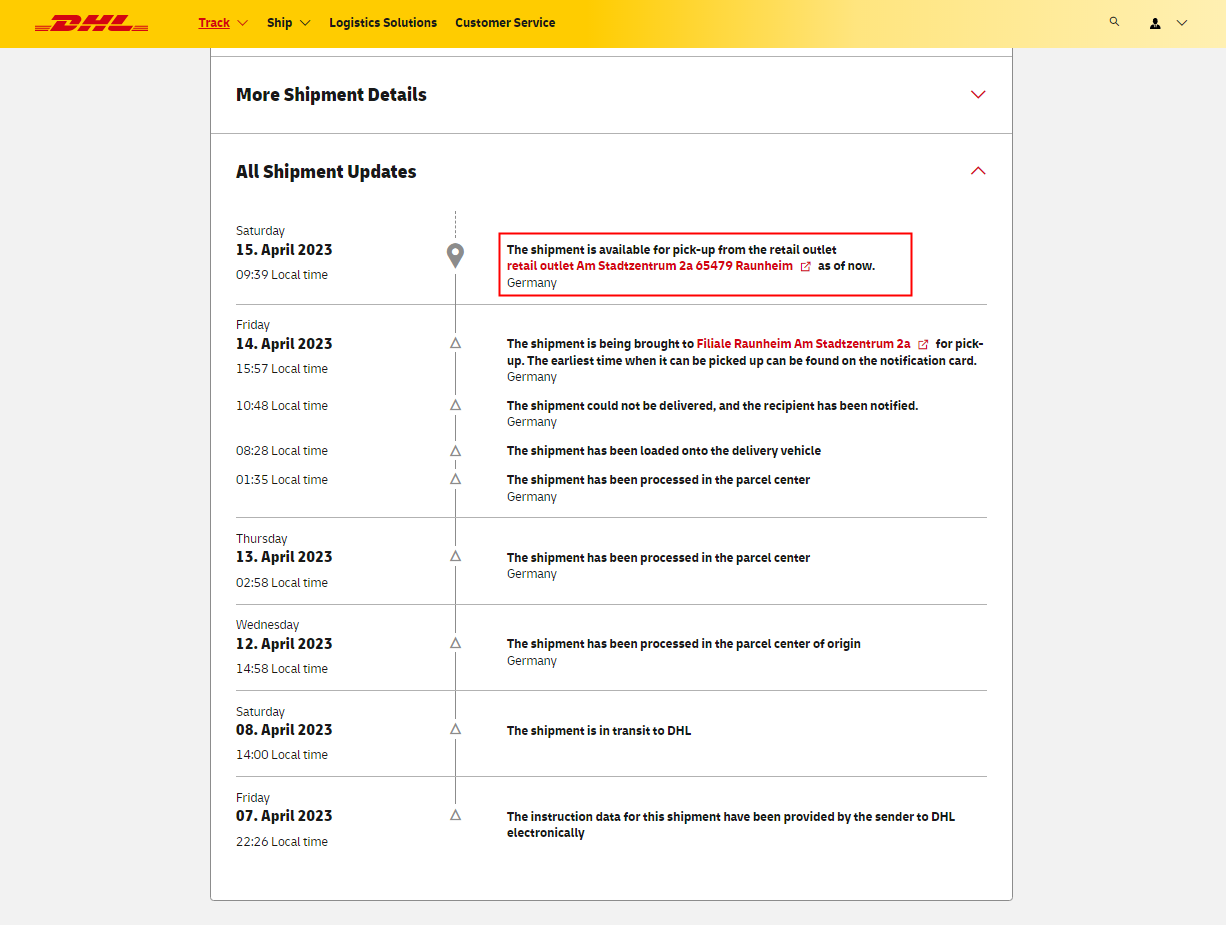Click the map pin location marker
This screenshot has width=1228, height=925.
coord(455,255)
